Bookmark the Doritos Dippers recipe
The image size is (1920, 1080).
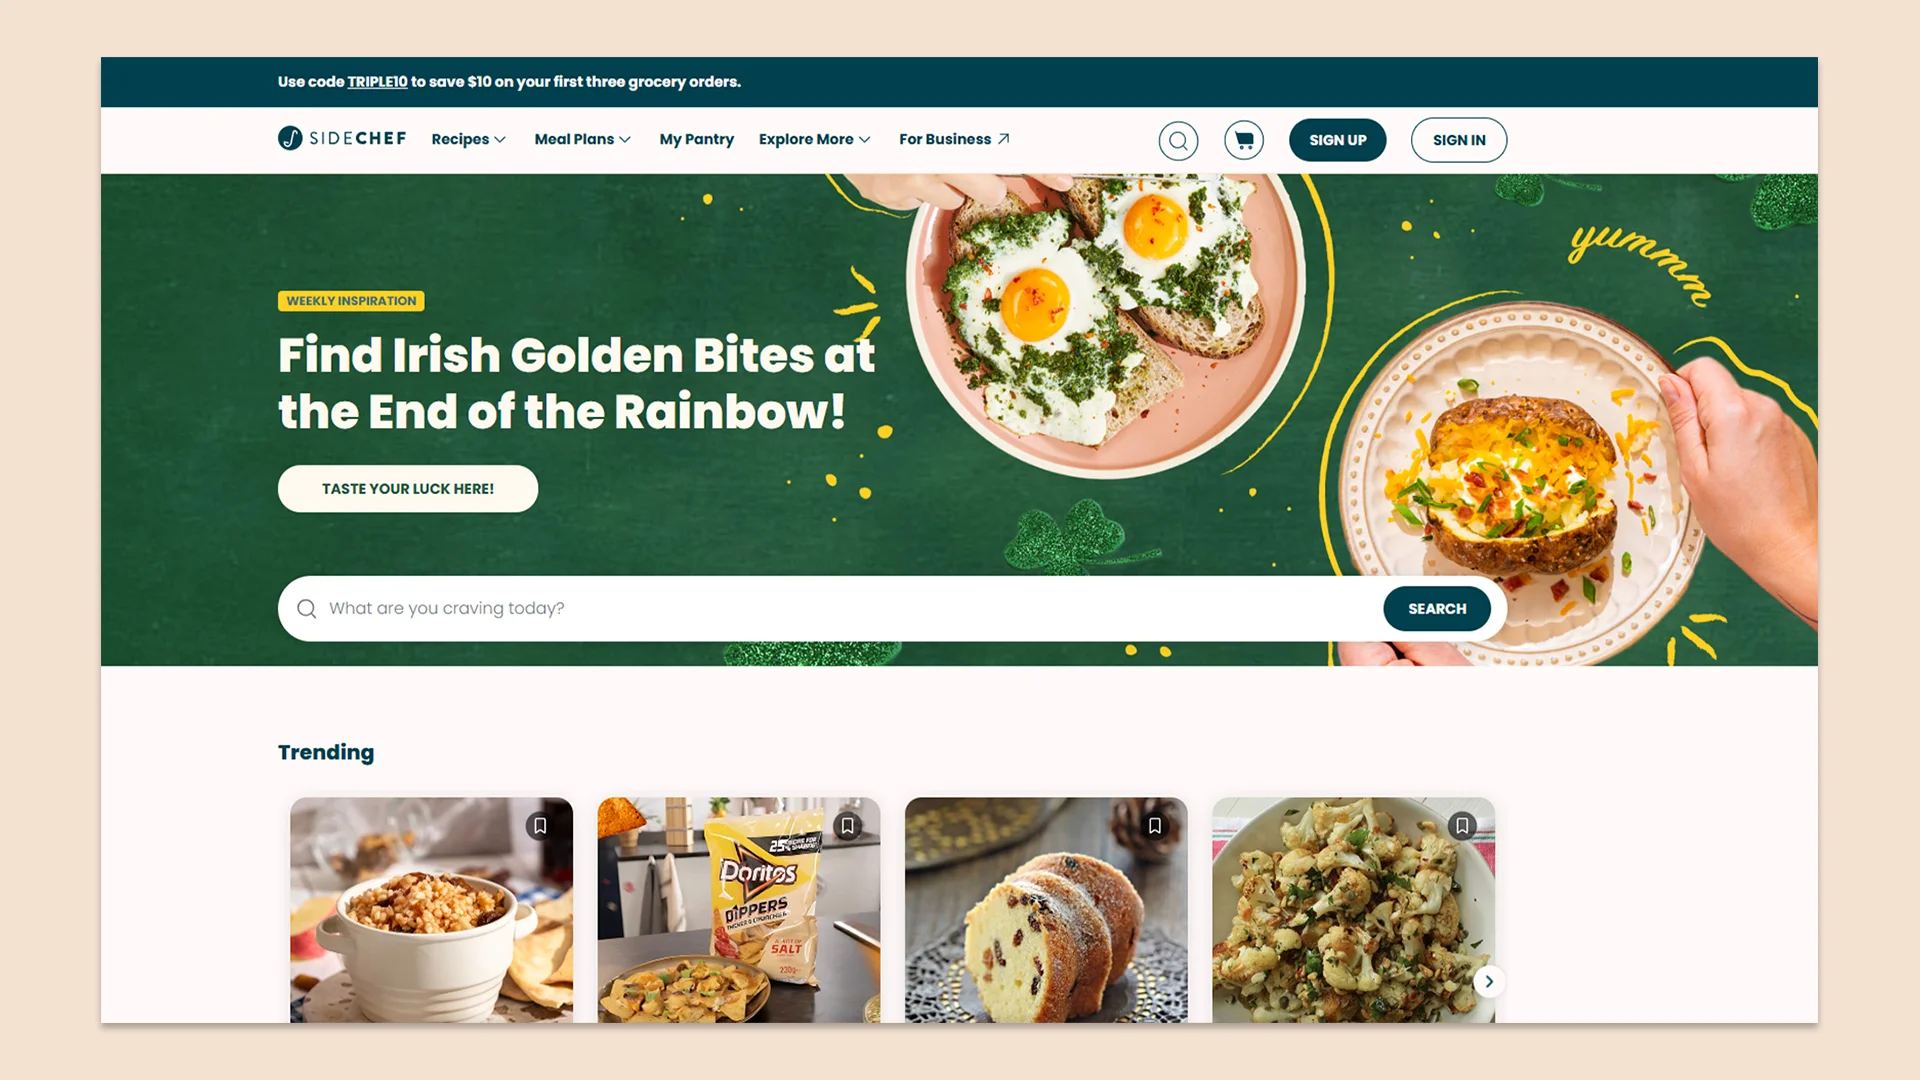847,826
